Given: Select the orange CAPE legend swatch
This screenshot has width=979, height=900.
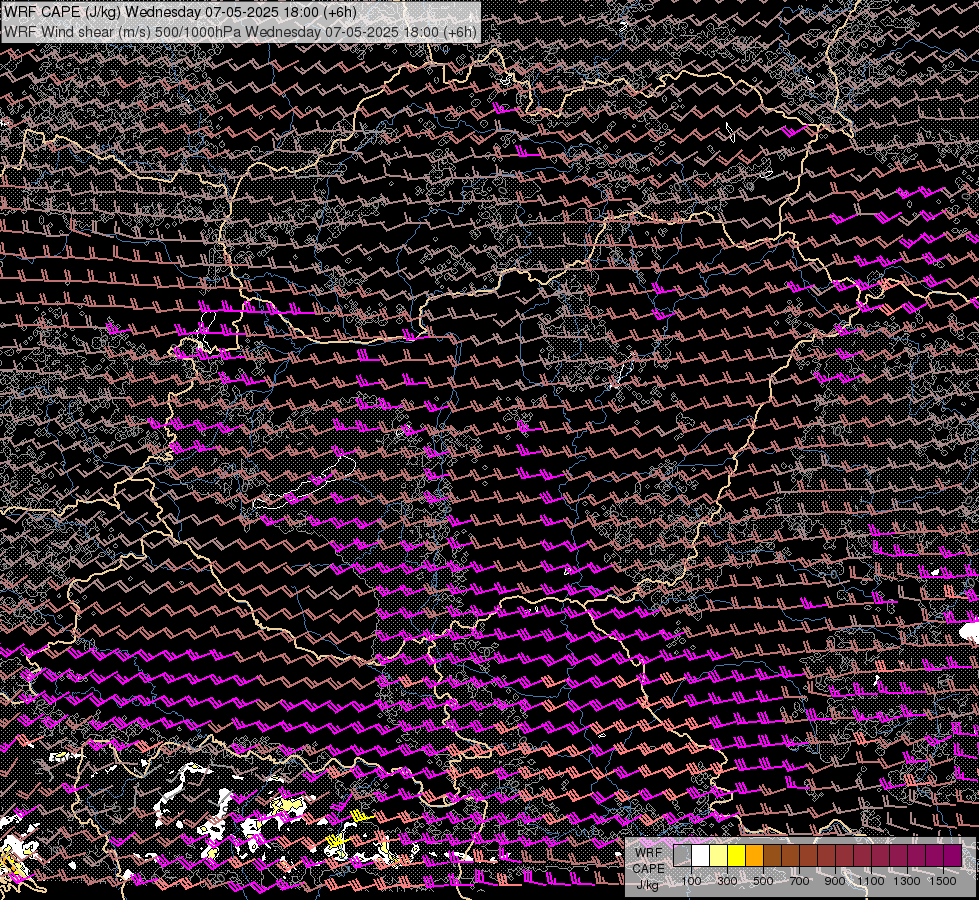Looking at the screenshot, I should click(x=754, y=855).
